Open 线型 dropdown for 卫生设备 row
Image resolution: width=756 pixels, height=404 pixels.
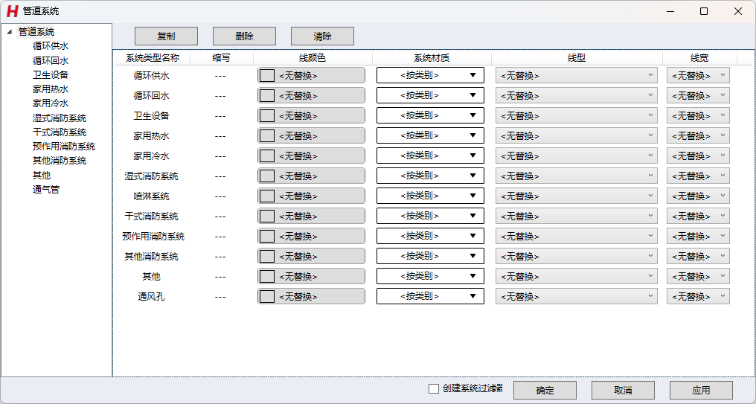point(575,115)
